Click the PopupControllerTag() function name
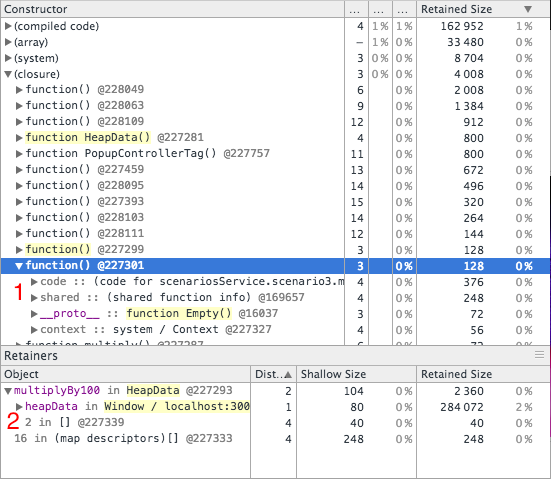The image size is (551, 479). click(150, 154)
